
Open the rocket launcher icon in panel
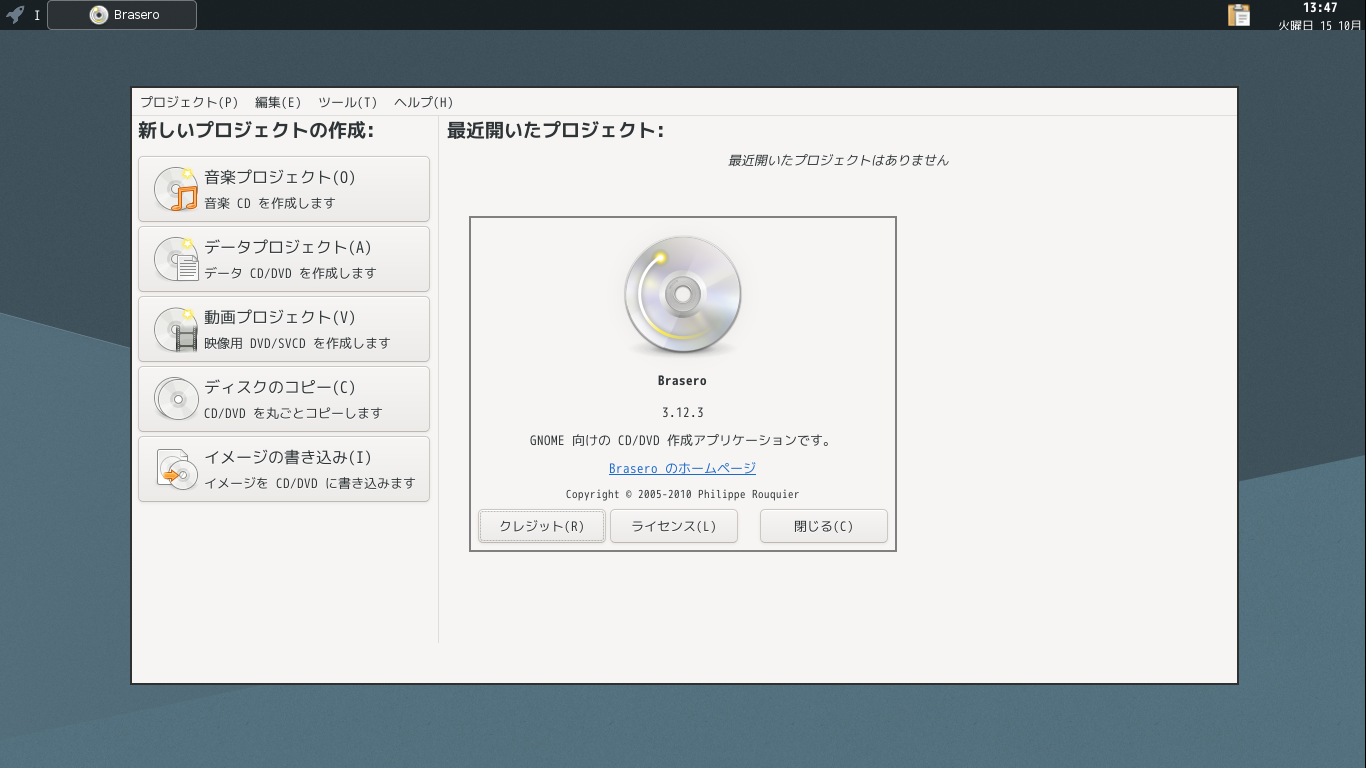[x=15, y=15]
